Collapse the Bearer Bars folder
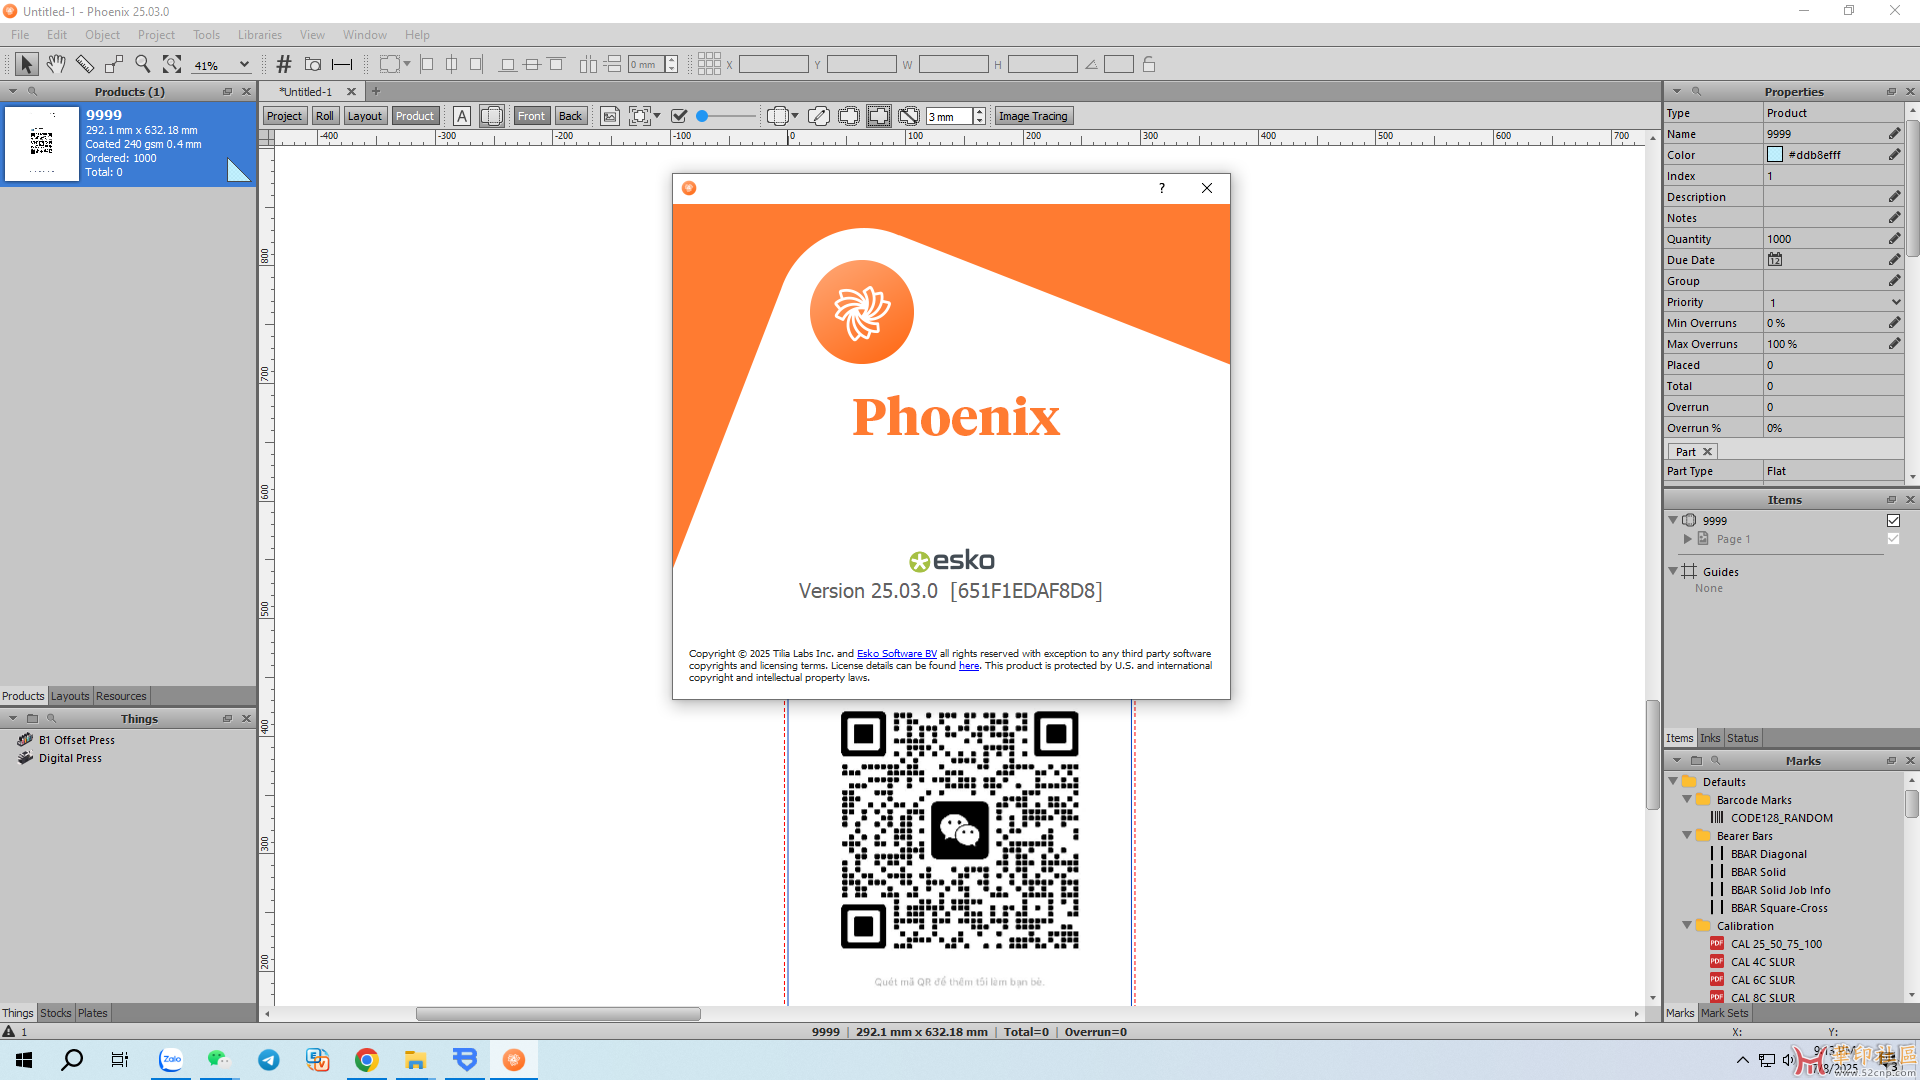 (x=1687, y=835)
